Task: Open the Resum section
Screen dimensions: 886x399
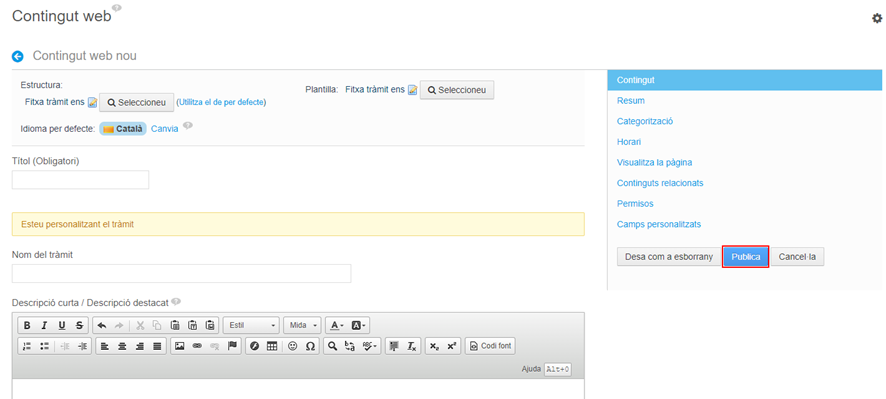Action: pyautogui.click(x=631, y=101)
